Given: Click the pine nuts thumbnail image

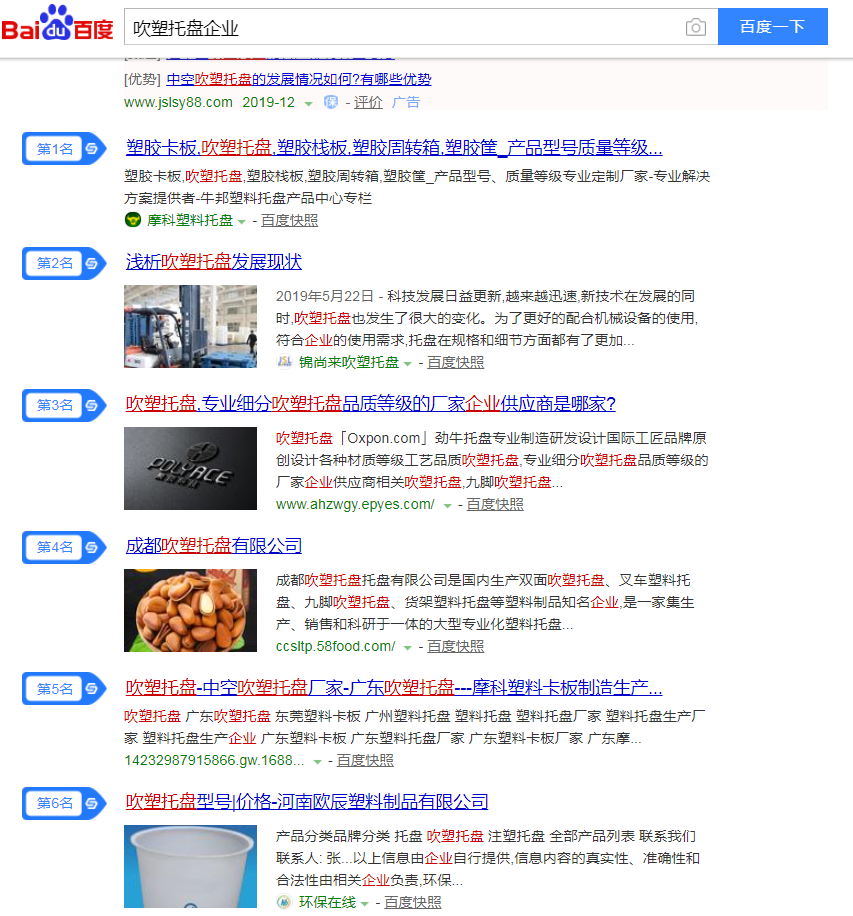Looking at the screenshot, I should [190, 610].
